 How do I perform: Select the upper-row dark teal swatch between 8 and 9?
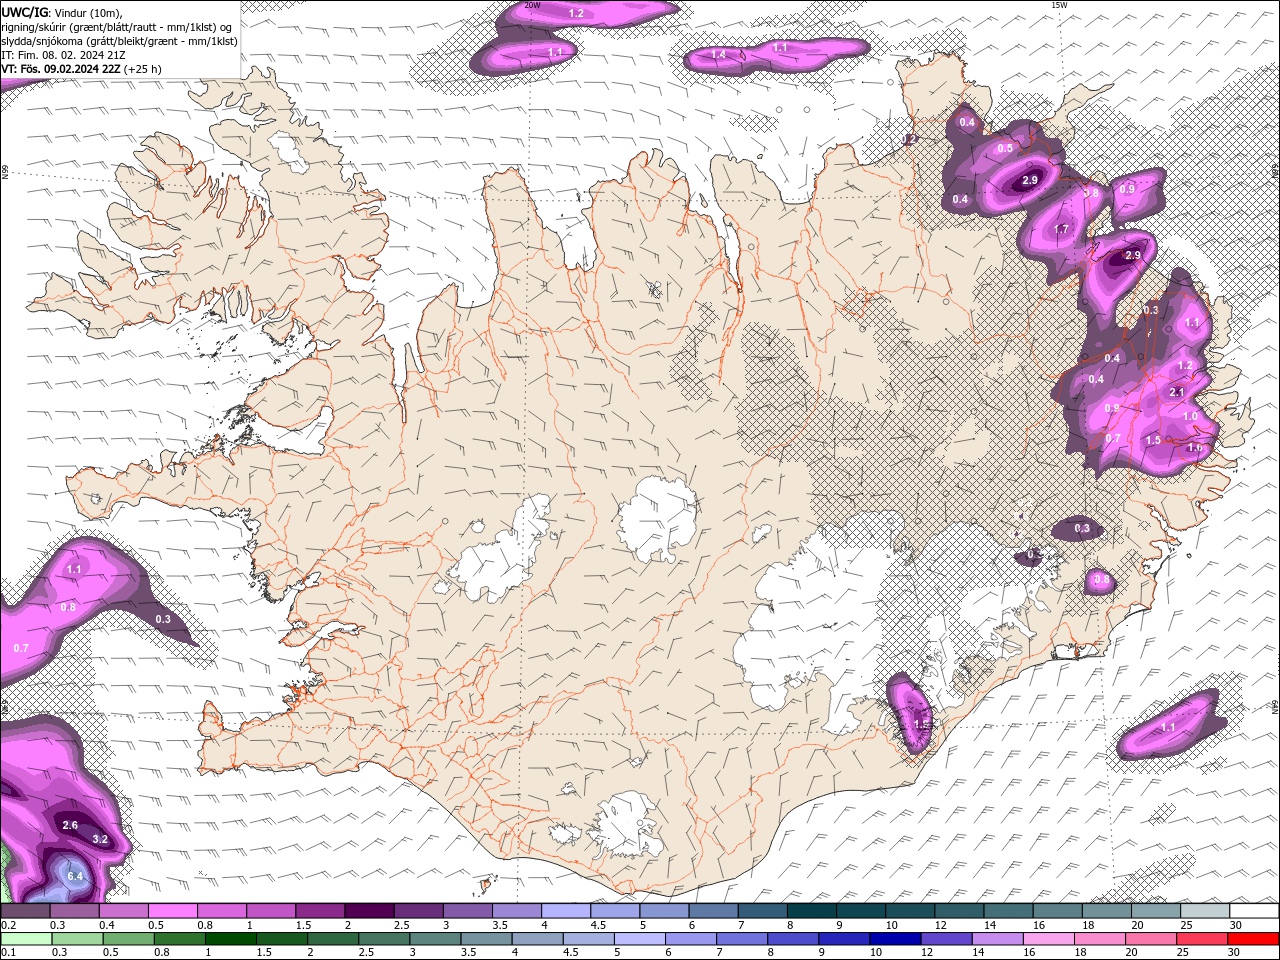[x=812, y=911]
